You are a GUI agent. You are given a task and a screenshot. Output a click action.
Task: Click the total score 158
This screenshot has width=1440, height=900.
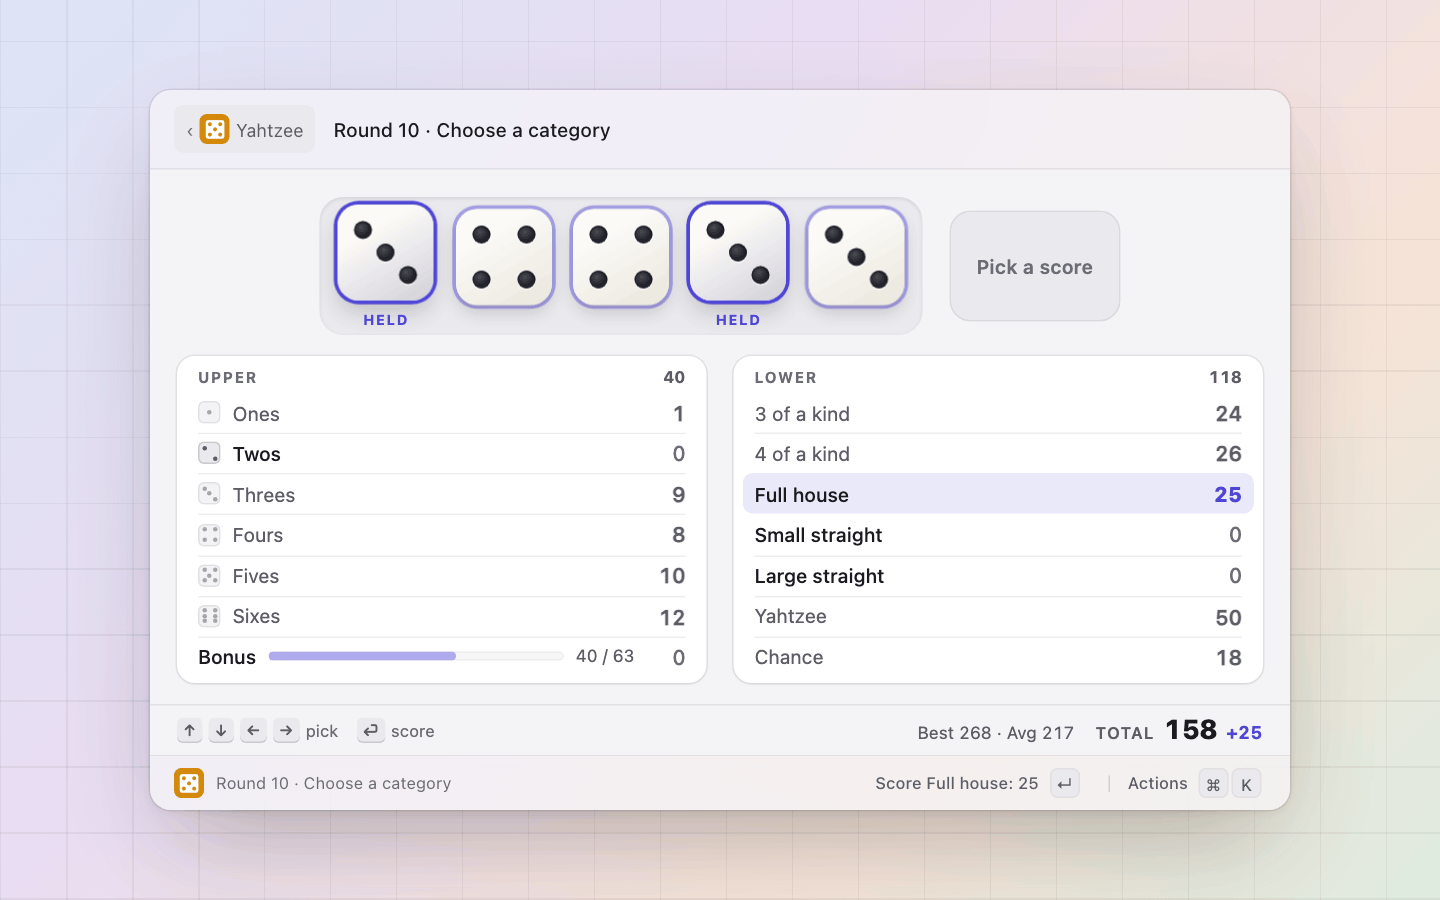[x=1191, y=730]
